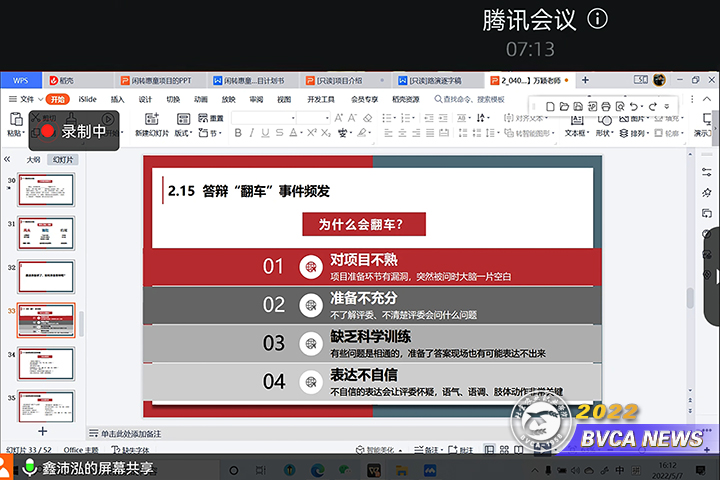Open the 插入 (Insert) ribbon tab

coord(117,99)
